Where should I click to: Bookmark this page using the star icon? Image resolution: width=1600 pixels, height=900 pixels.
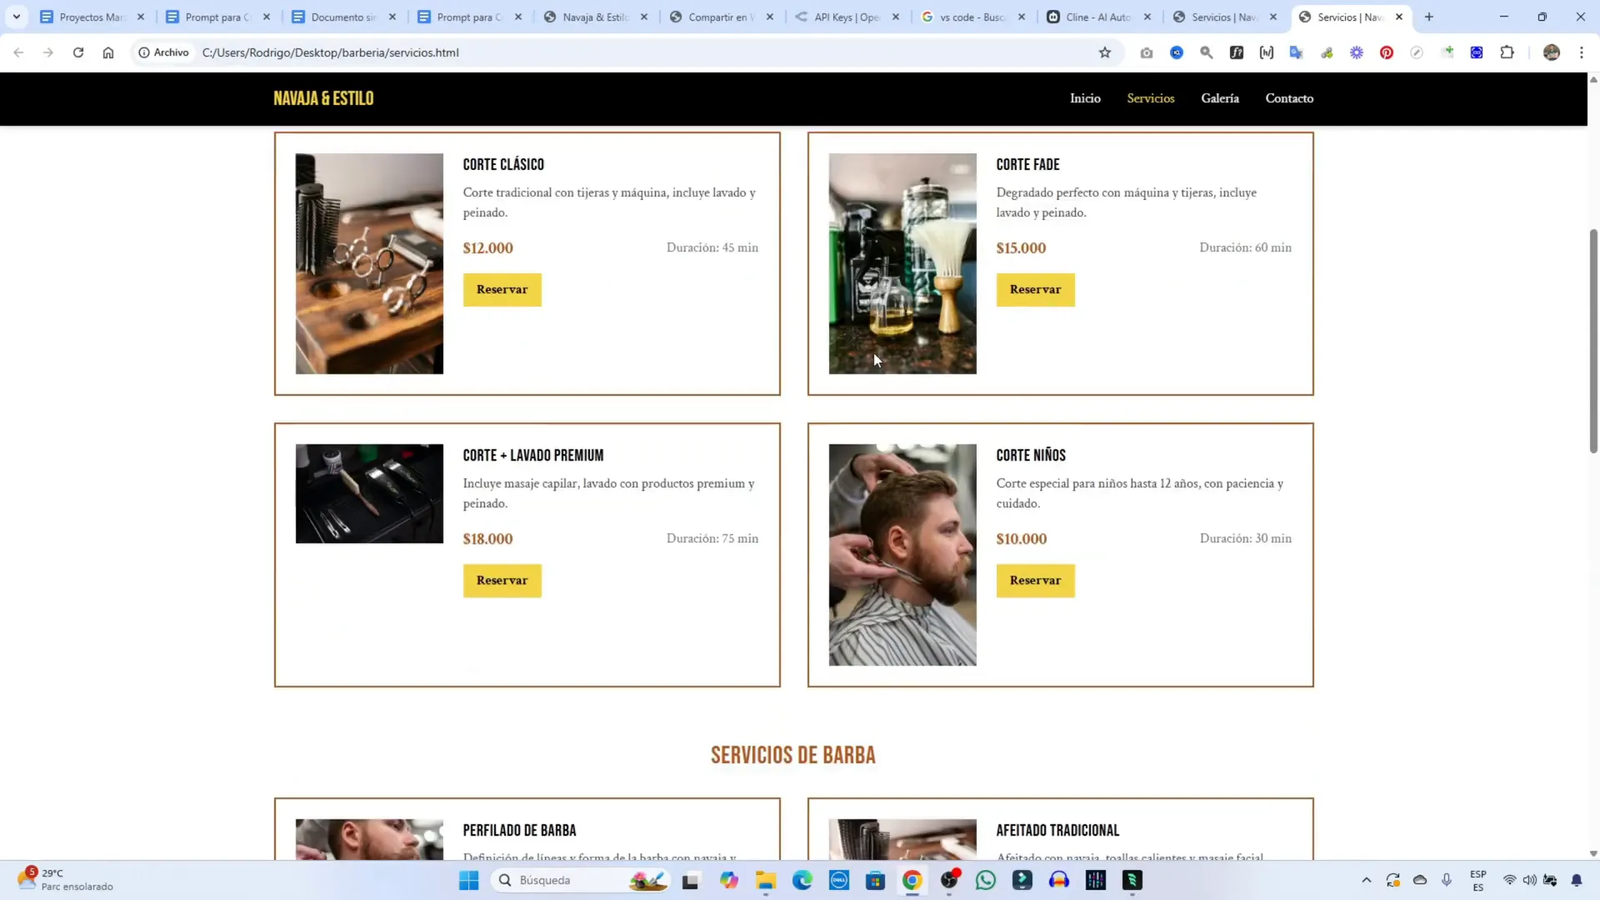pyautogui.click(x=1103, y=52)
